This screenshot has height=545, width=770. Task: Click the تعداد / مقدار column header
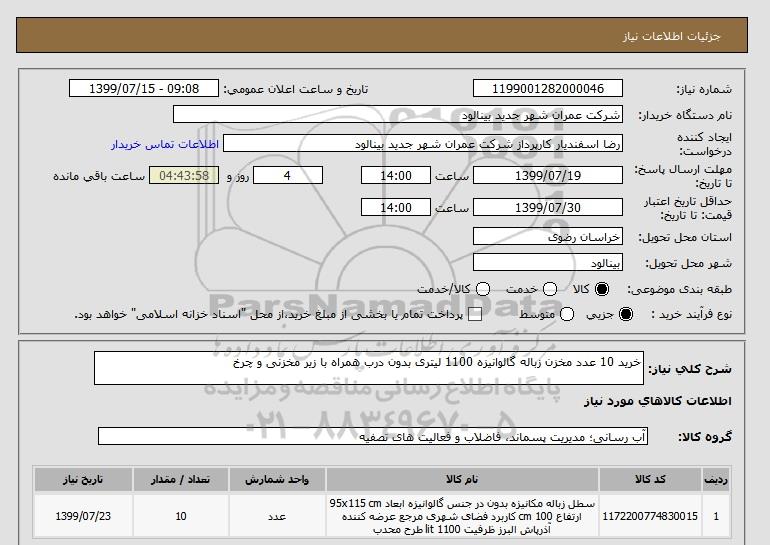(x=181, y=479)
